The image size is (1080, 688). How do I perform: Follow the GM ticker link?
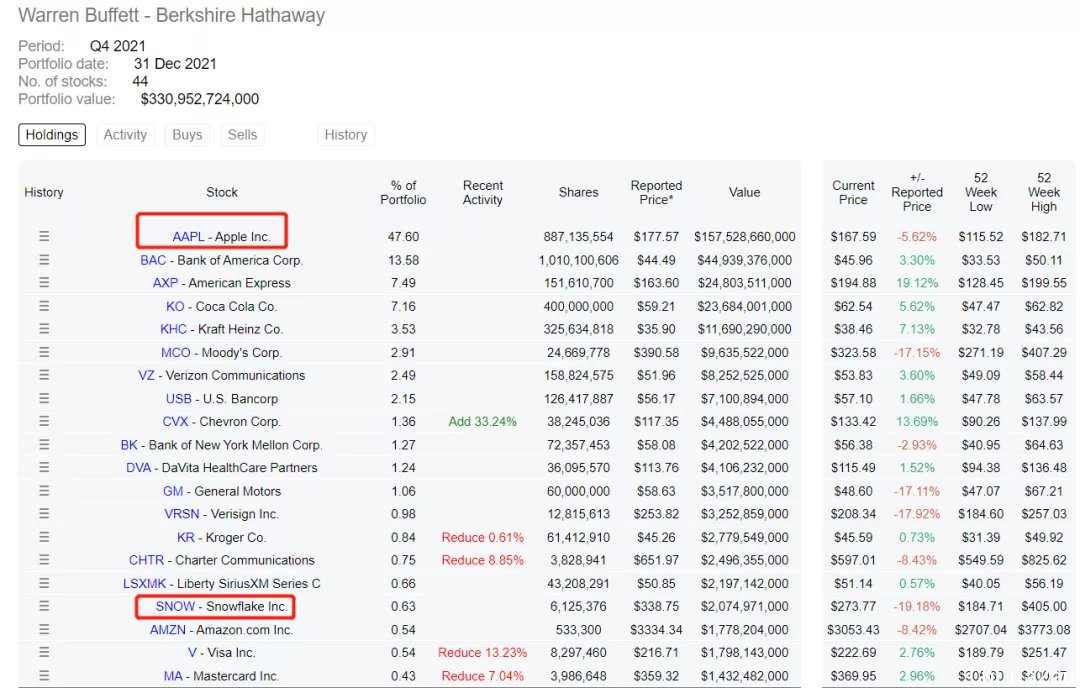click(173, 491)
